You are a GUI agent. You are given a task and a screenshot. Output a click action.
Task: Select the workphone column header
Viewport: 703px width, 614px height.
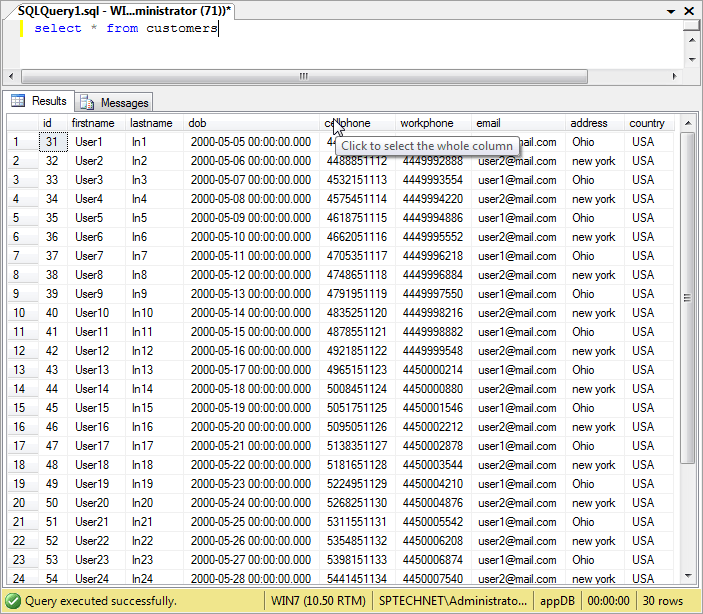(433, 123)
